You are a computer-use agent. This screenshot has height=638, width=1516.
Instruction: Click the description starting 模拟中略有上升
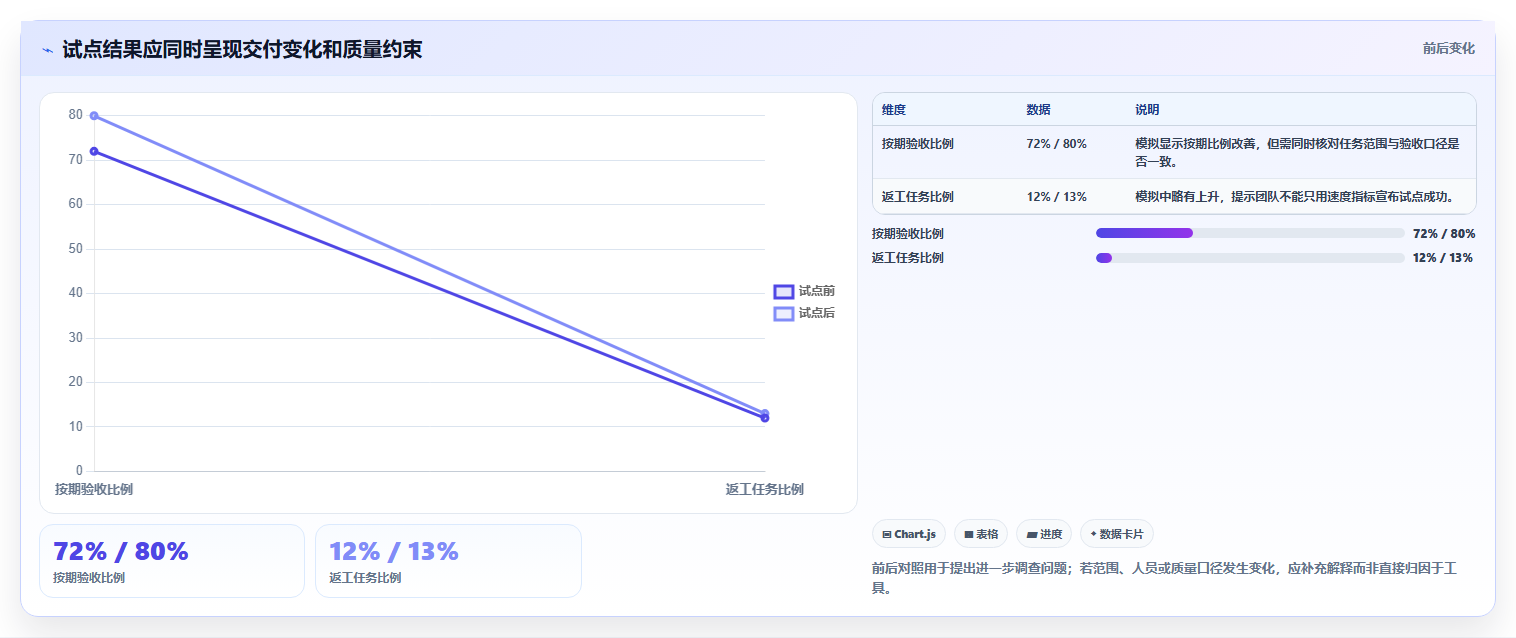point(1294,196)
